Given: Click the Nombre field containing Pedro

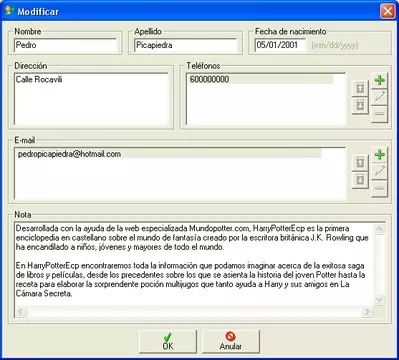Looking at the screenshot, I should pyautogui.click(x=66, y=45).
